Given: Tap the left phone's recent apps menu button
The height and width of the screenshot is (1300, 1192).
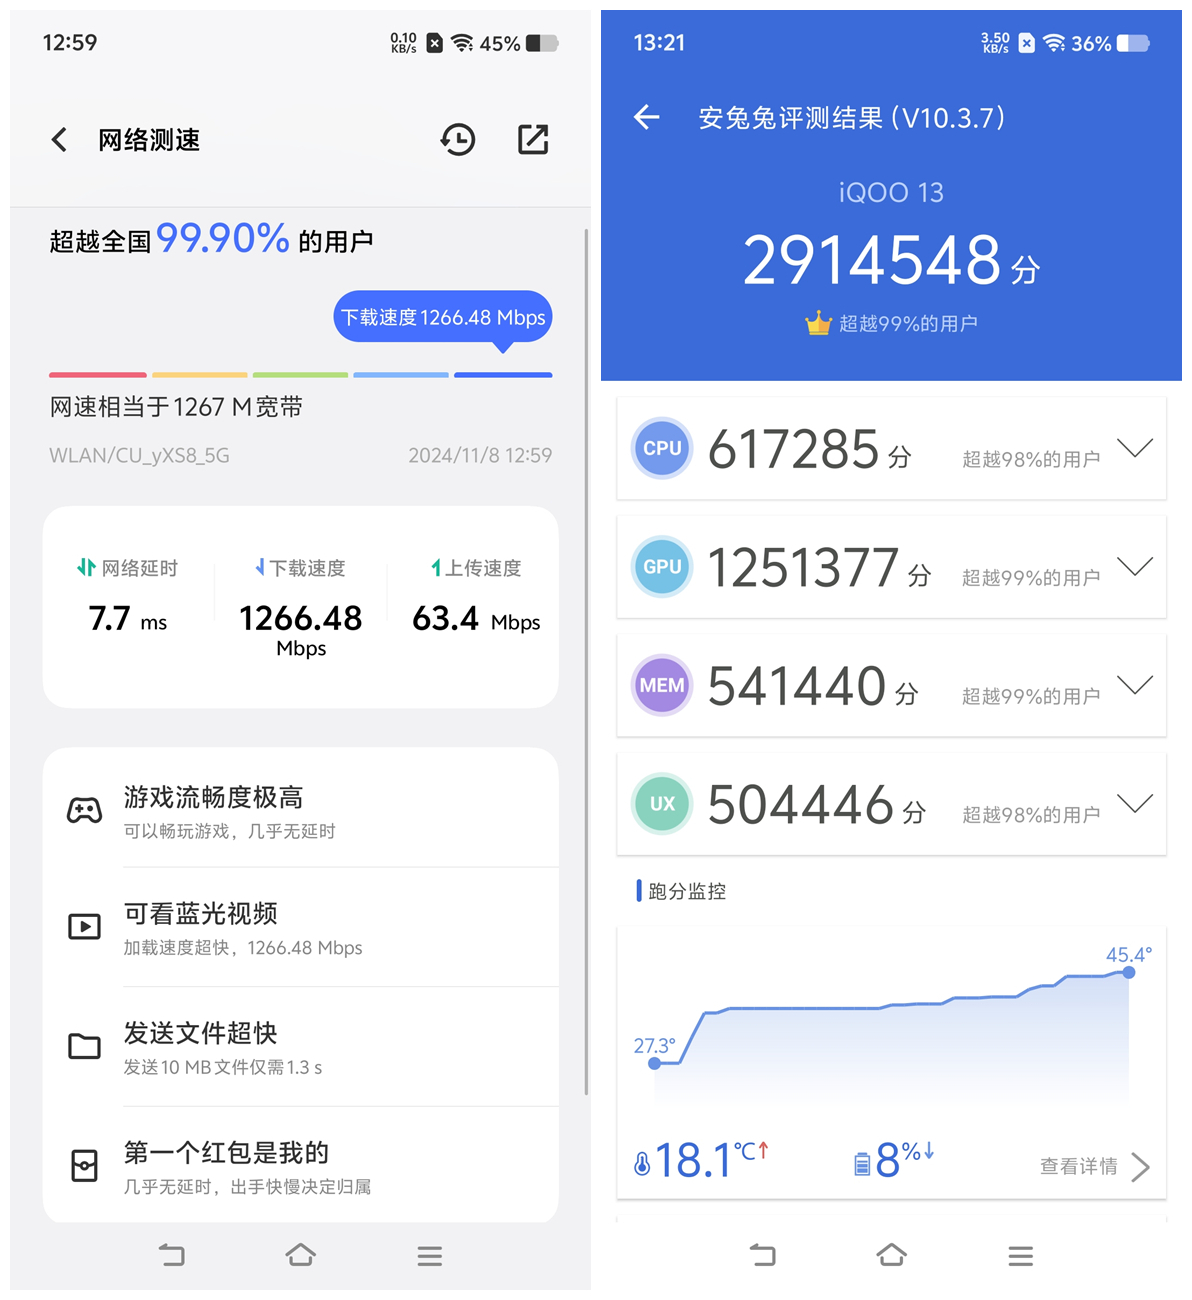Looking at the screenshot, I should pyautogui.click(x=430, y=1256).
